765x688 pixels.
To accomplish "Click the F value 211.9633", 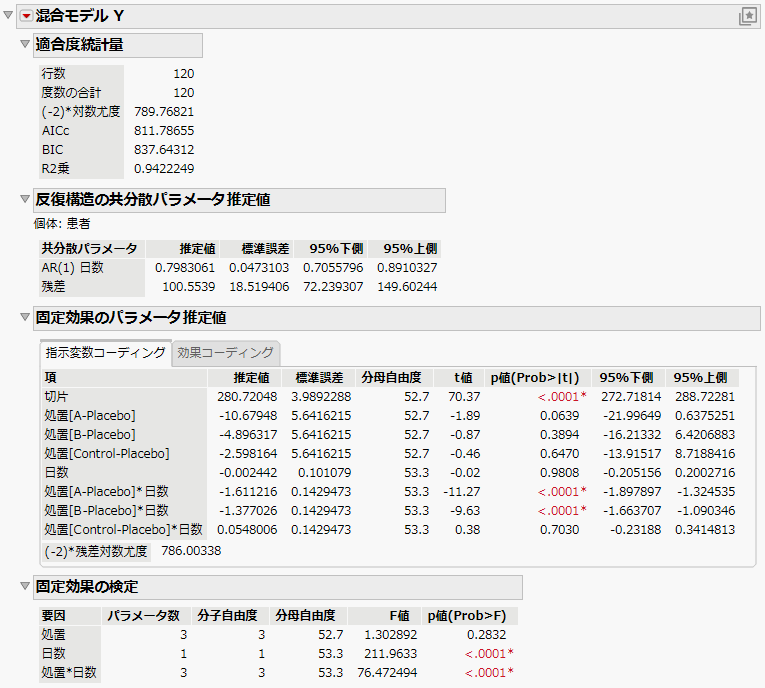I will (x=390, y=654).
